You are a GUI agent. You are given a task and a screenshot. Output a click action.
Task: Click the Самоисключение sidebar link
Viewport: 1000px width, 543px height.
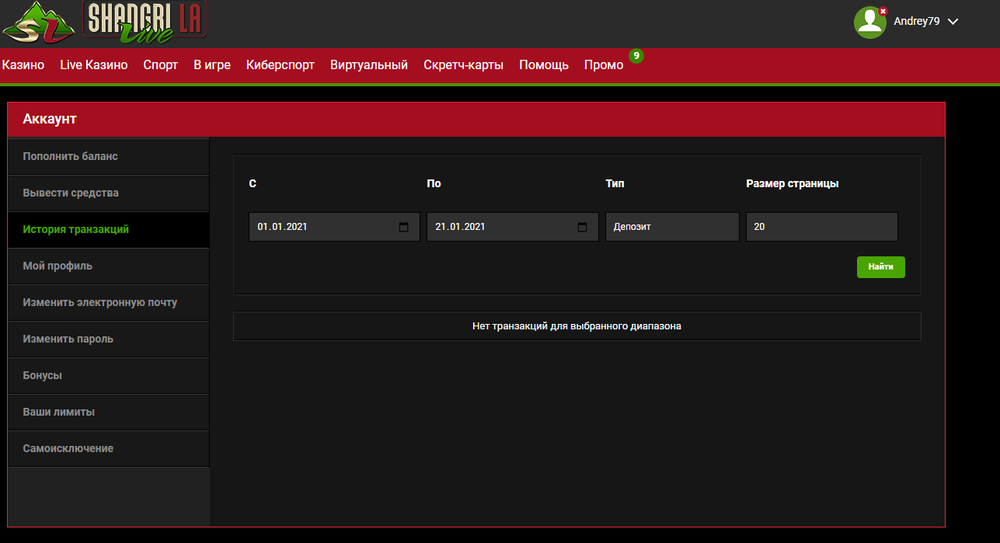pyautogui.click(x=68, y=448)
